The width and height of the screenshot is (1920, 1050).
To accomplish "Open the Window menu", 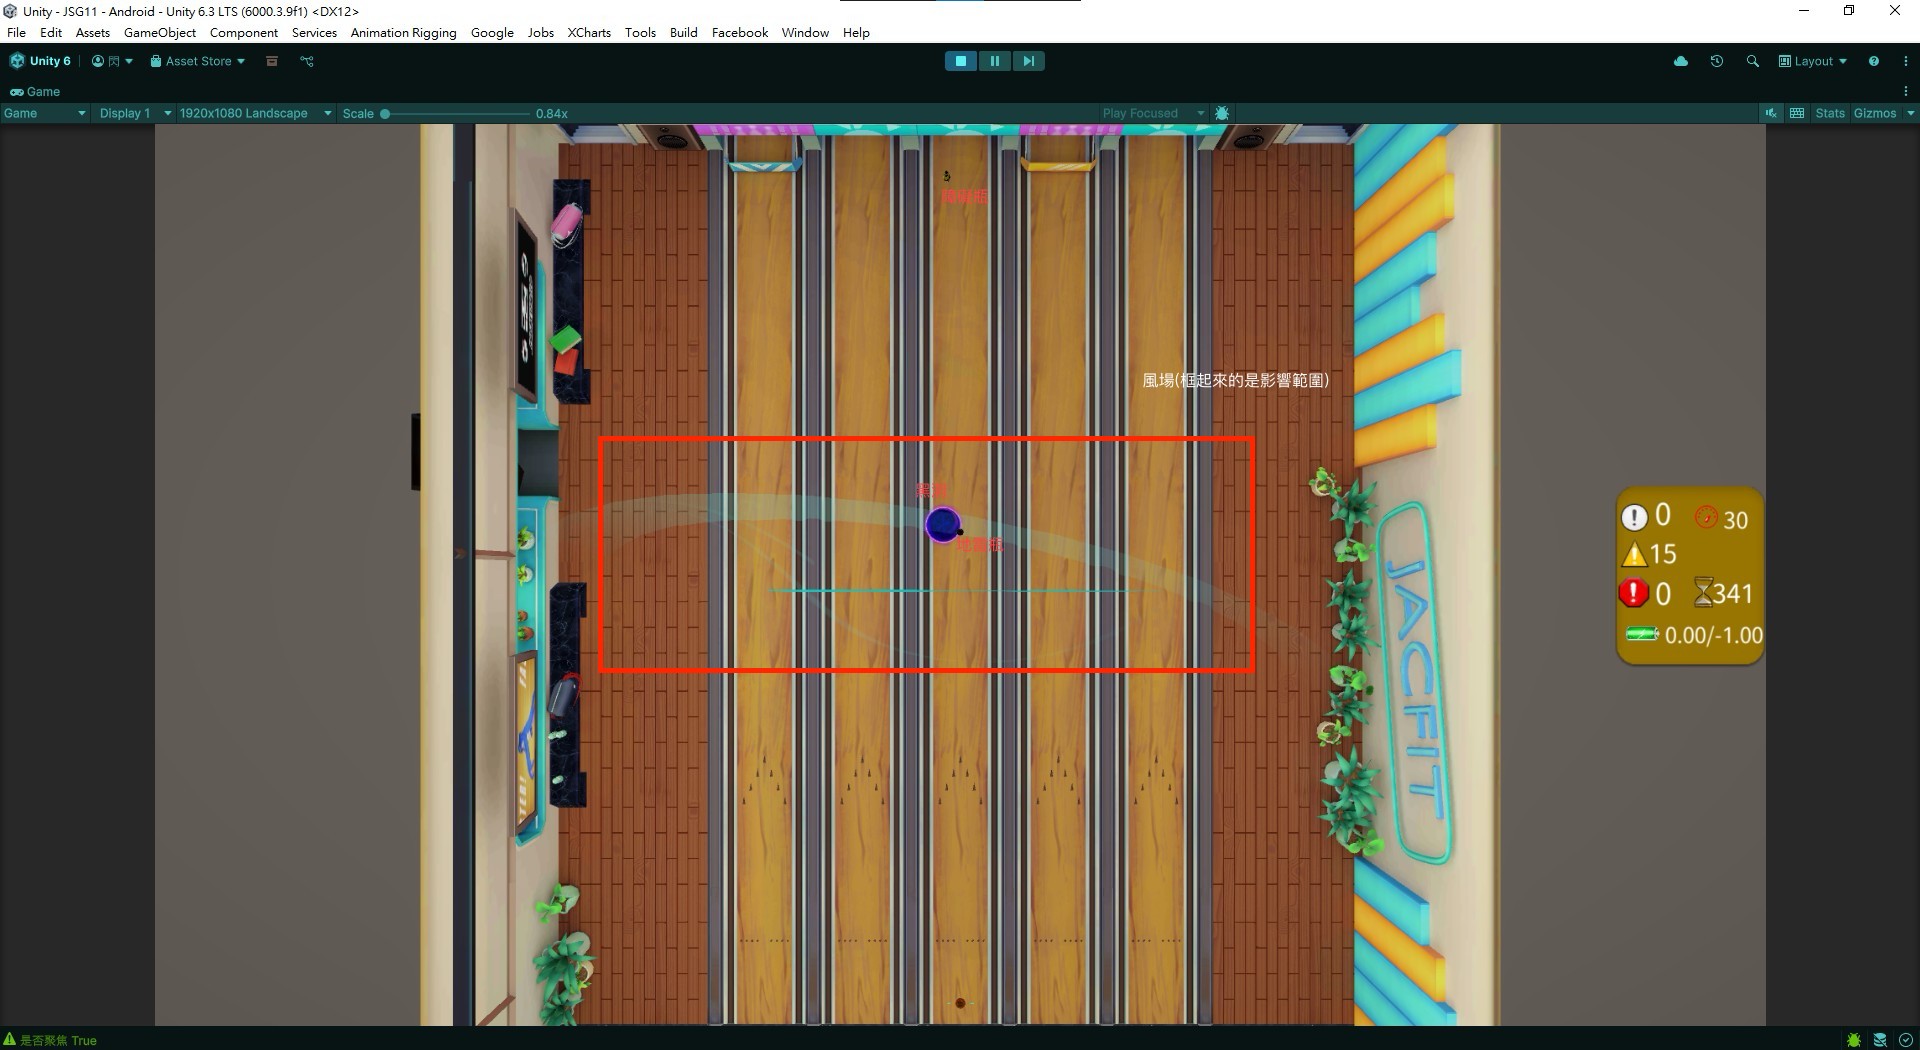I will (x=805, y=32).
